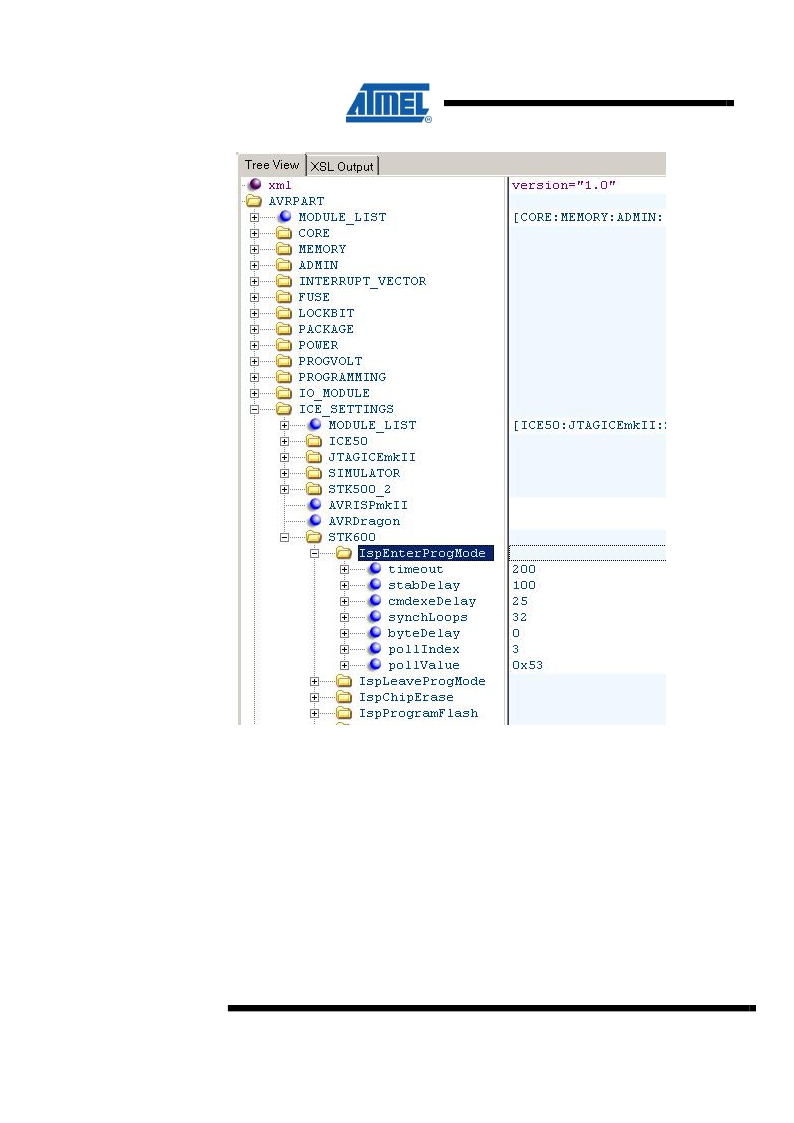Collapse the ICE_SETTINGS node

tap(254, 410)
